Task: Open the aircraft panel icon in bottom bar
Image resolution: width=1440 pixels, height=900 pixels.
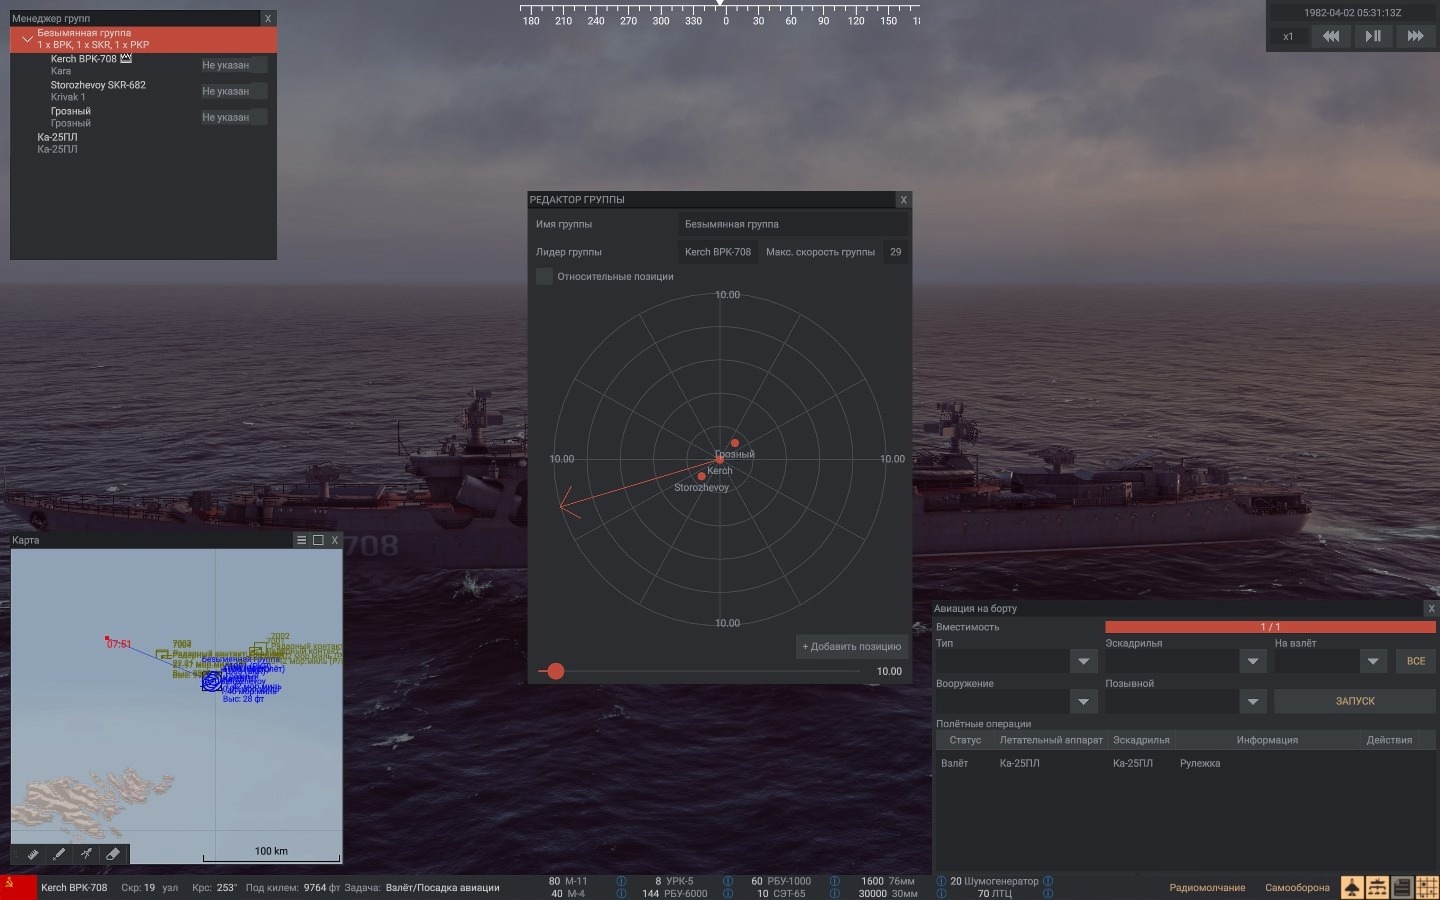Action: tap(1351, 888)
